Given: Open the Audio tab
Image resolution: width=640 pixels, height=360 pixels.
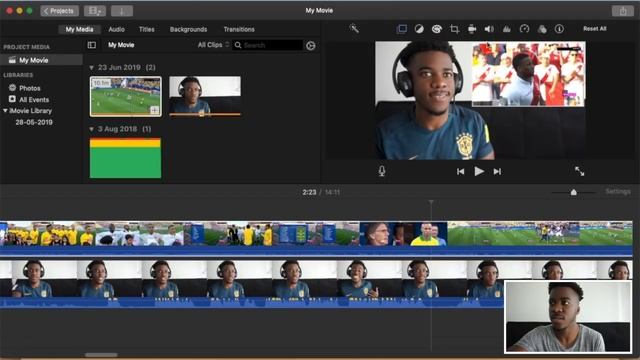Looking at the screenshot, I should [116, 29].
